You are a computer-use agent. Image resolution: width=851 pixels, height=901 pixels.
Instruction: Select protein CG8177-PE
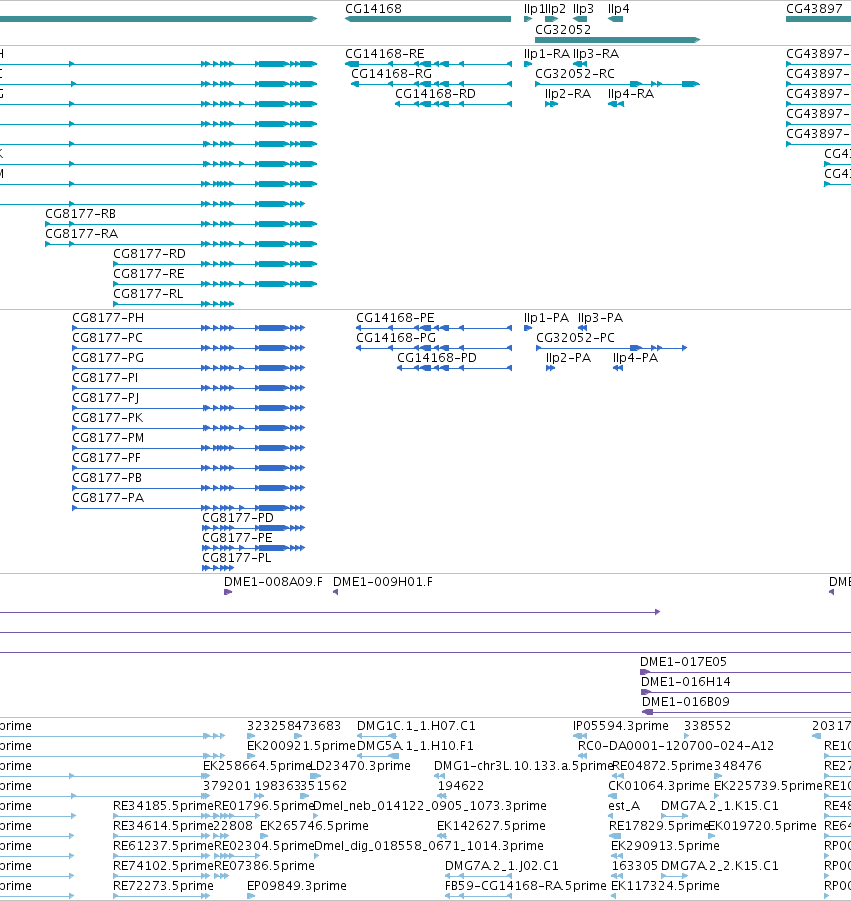[237, 538]
